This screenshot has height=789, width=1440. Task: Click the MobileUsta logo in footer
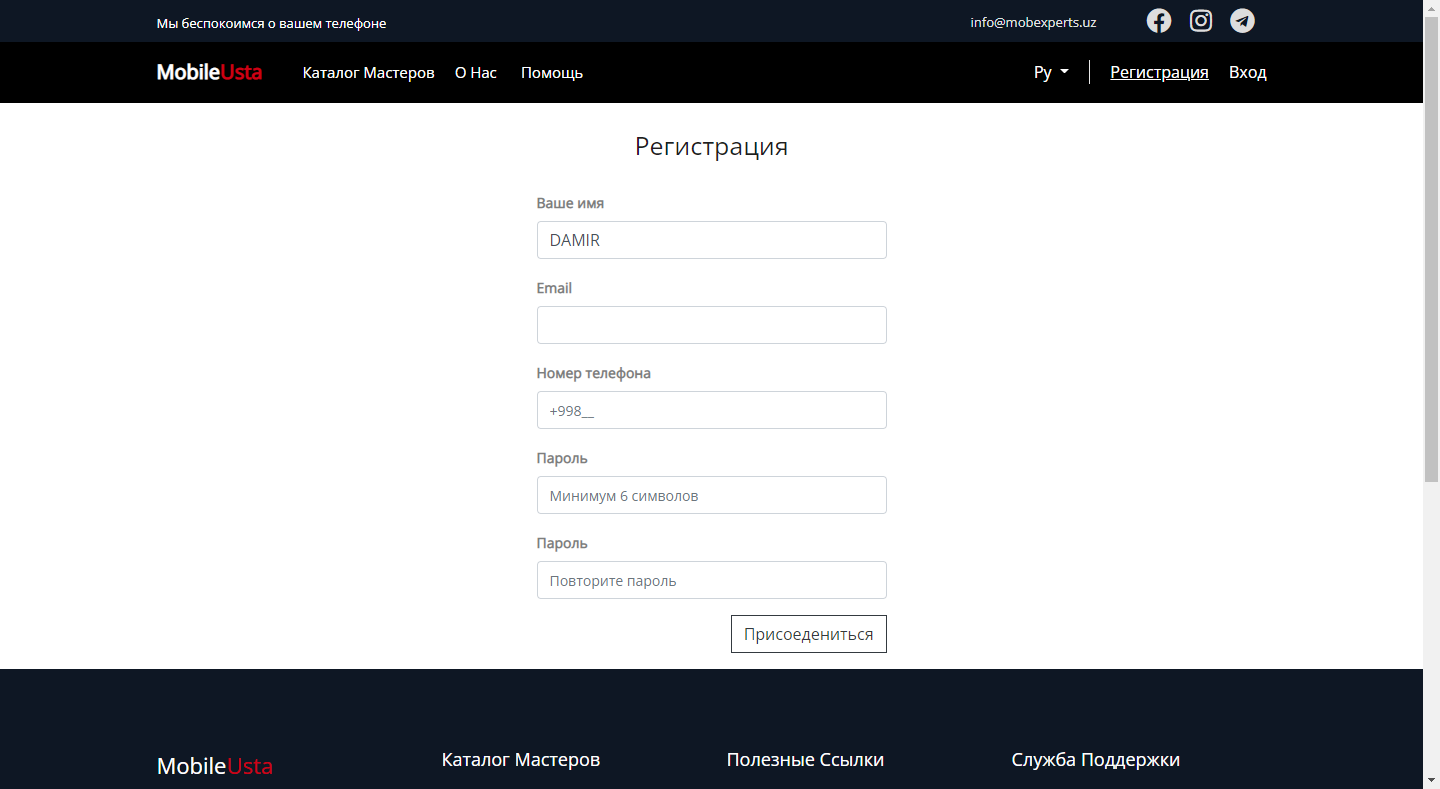coord(214,766)
